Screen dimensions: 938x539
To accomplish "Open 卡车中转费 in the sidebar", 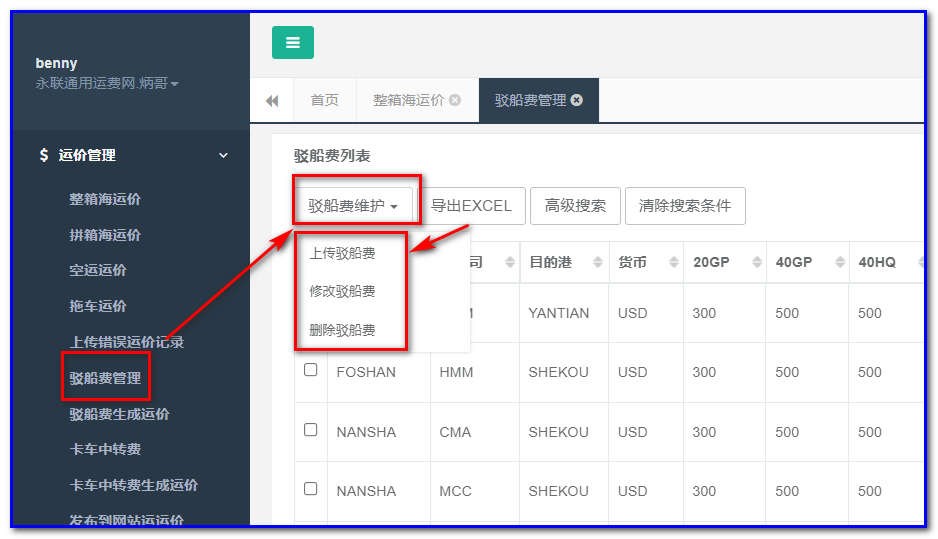I will point(105,449).
